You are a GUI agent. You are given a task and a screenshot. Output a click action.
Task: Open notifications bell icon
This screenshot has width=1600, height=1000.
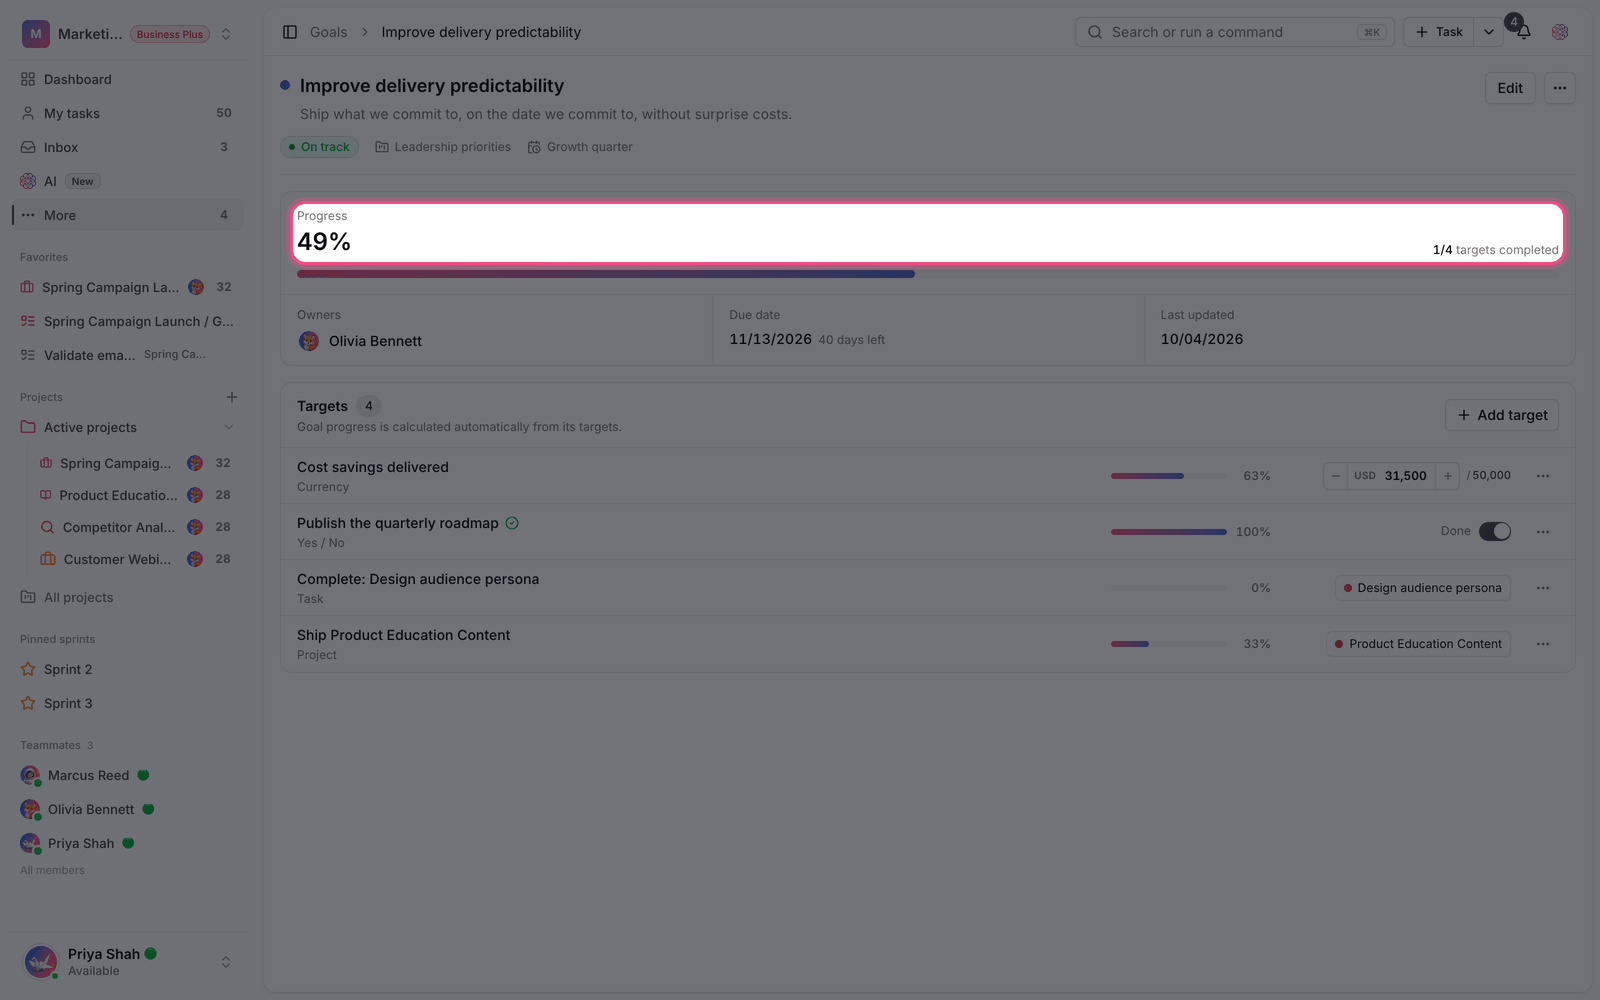pos(1523,32)
